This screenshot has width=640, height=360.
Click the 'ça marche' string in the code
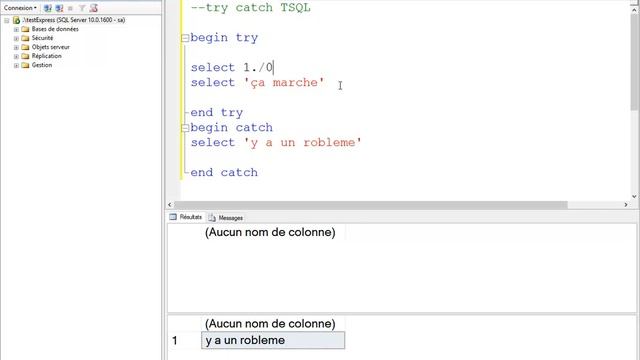pyautogui.click(x=284, y=82)
